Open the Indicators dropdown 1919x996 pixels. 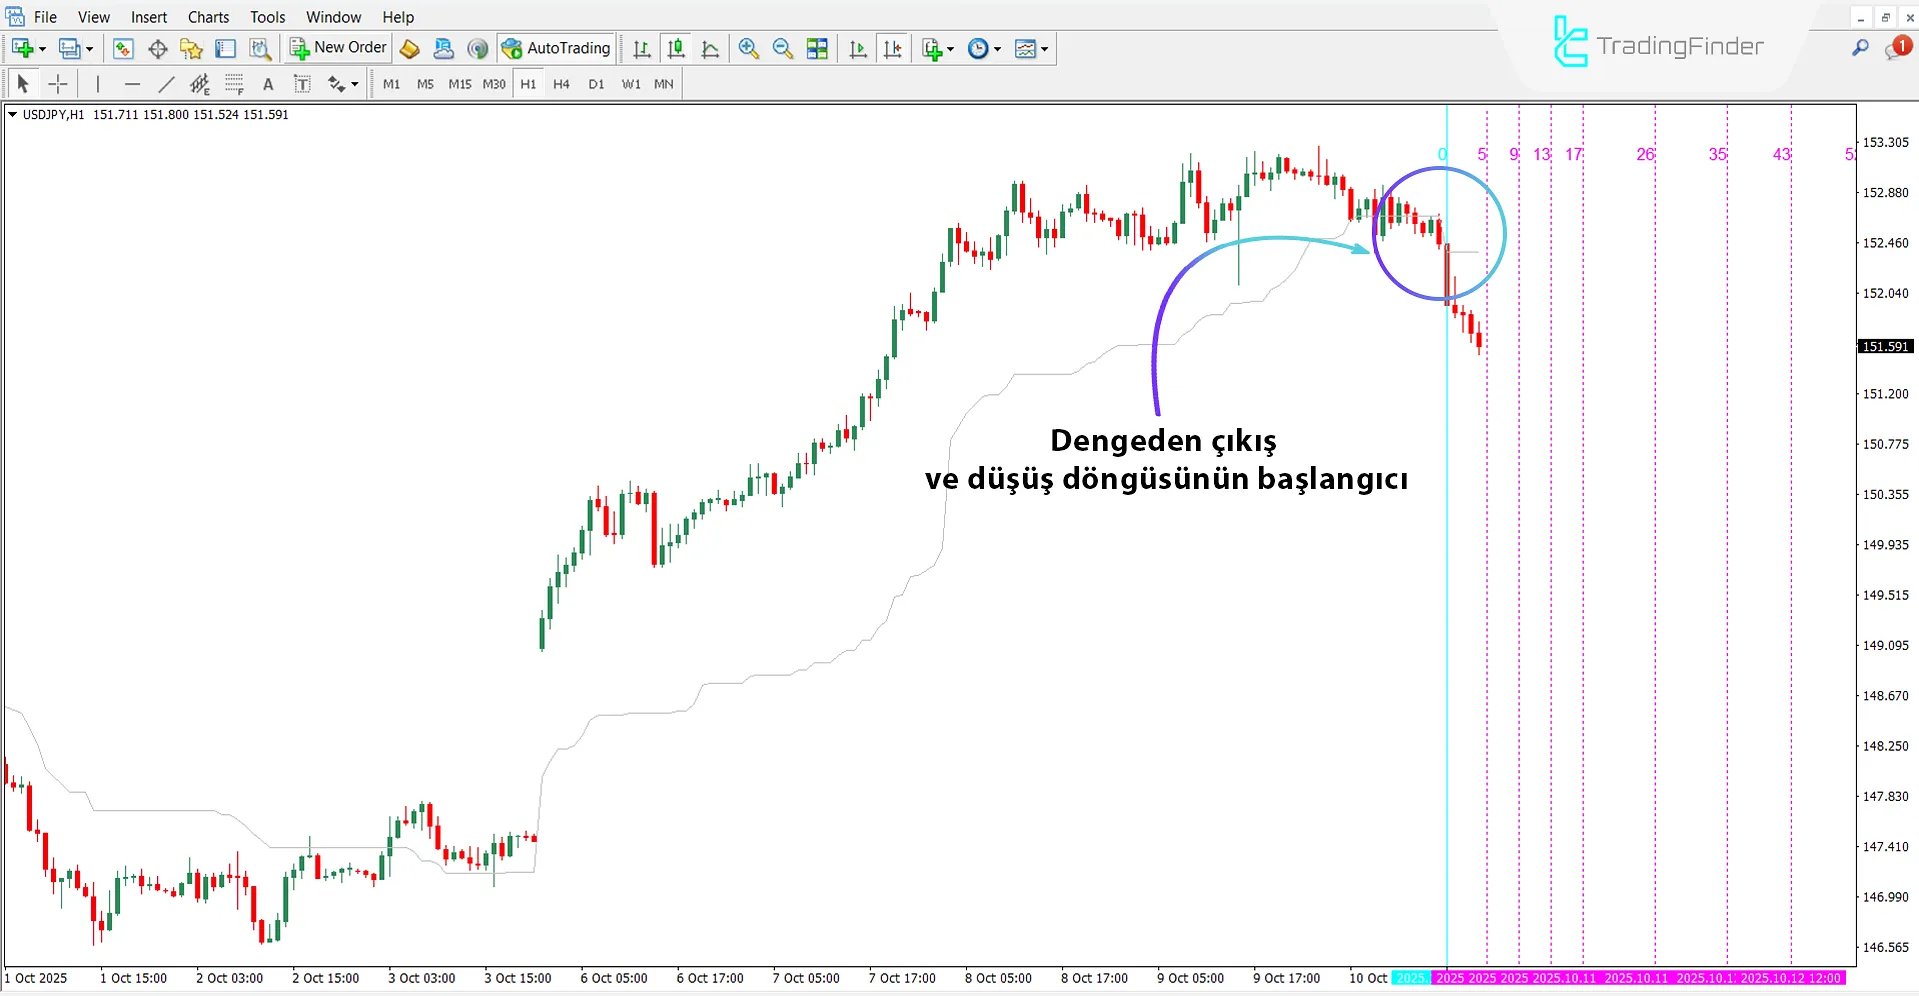[x=947, y=48]
